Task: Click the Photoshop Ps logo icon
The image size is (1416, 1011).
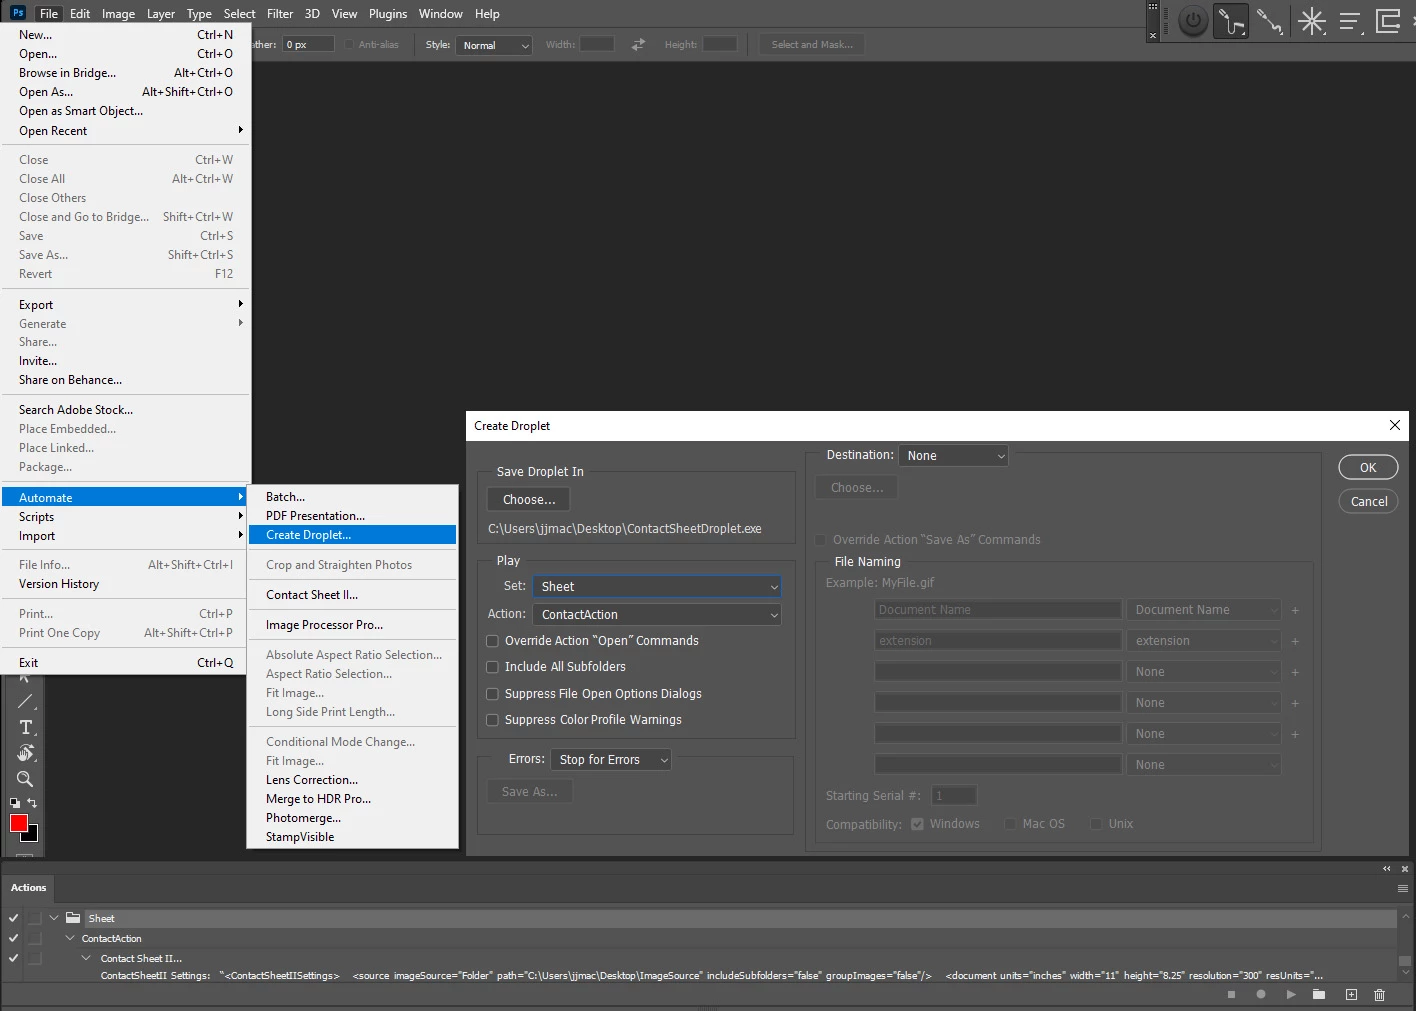Action: (x=18, y=13)
